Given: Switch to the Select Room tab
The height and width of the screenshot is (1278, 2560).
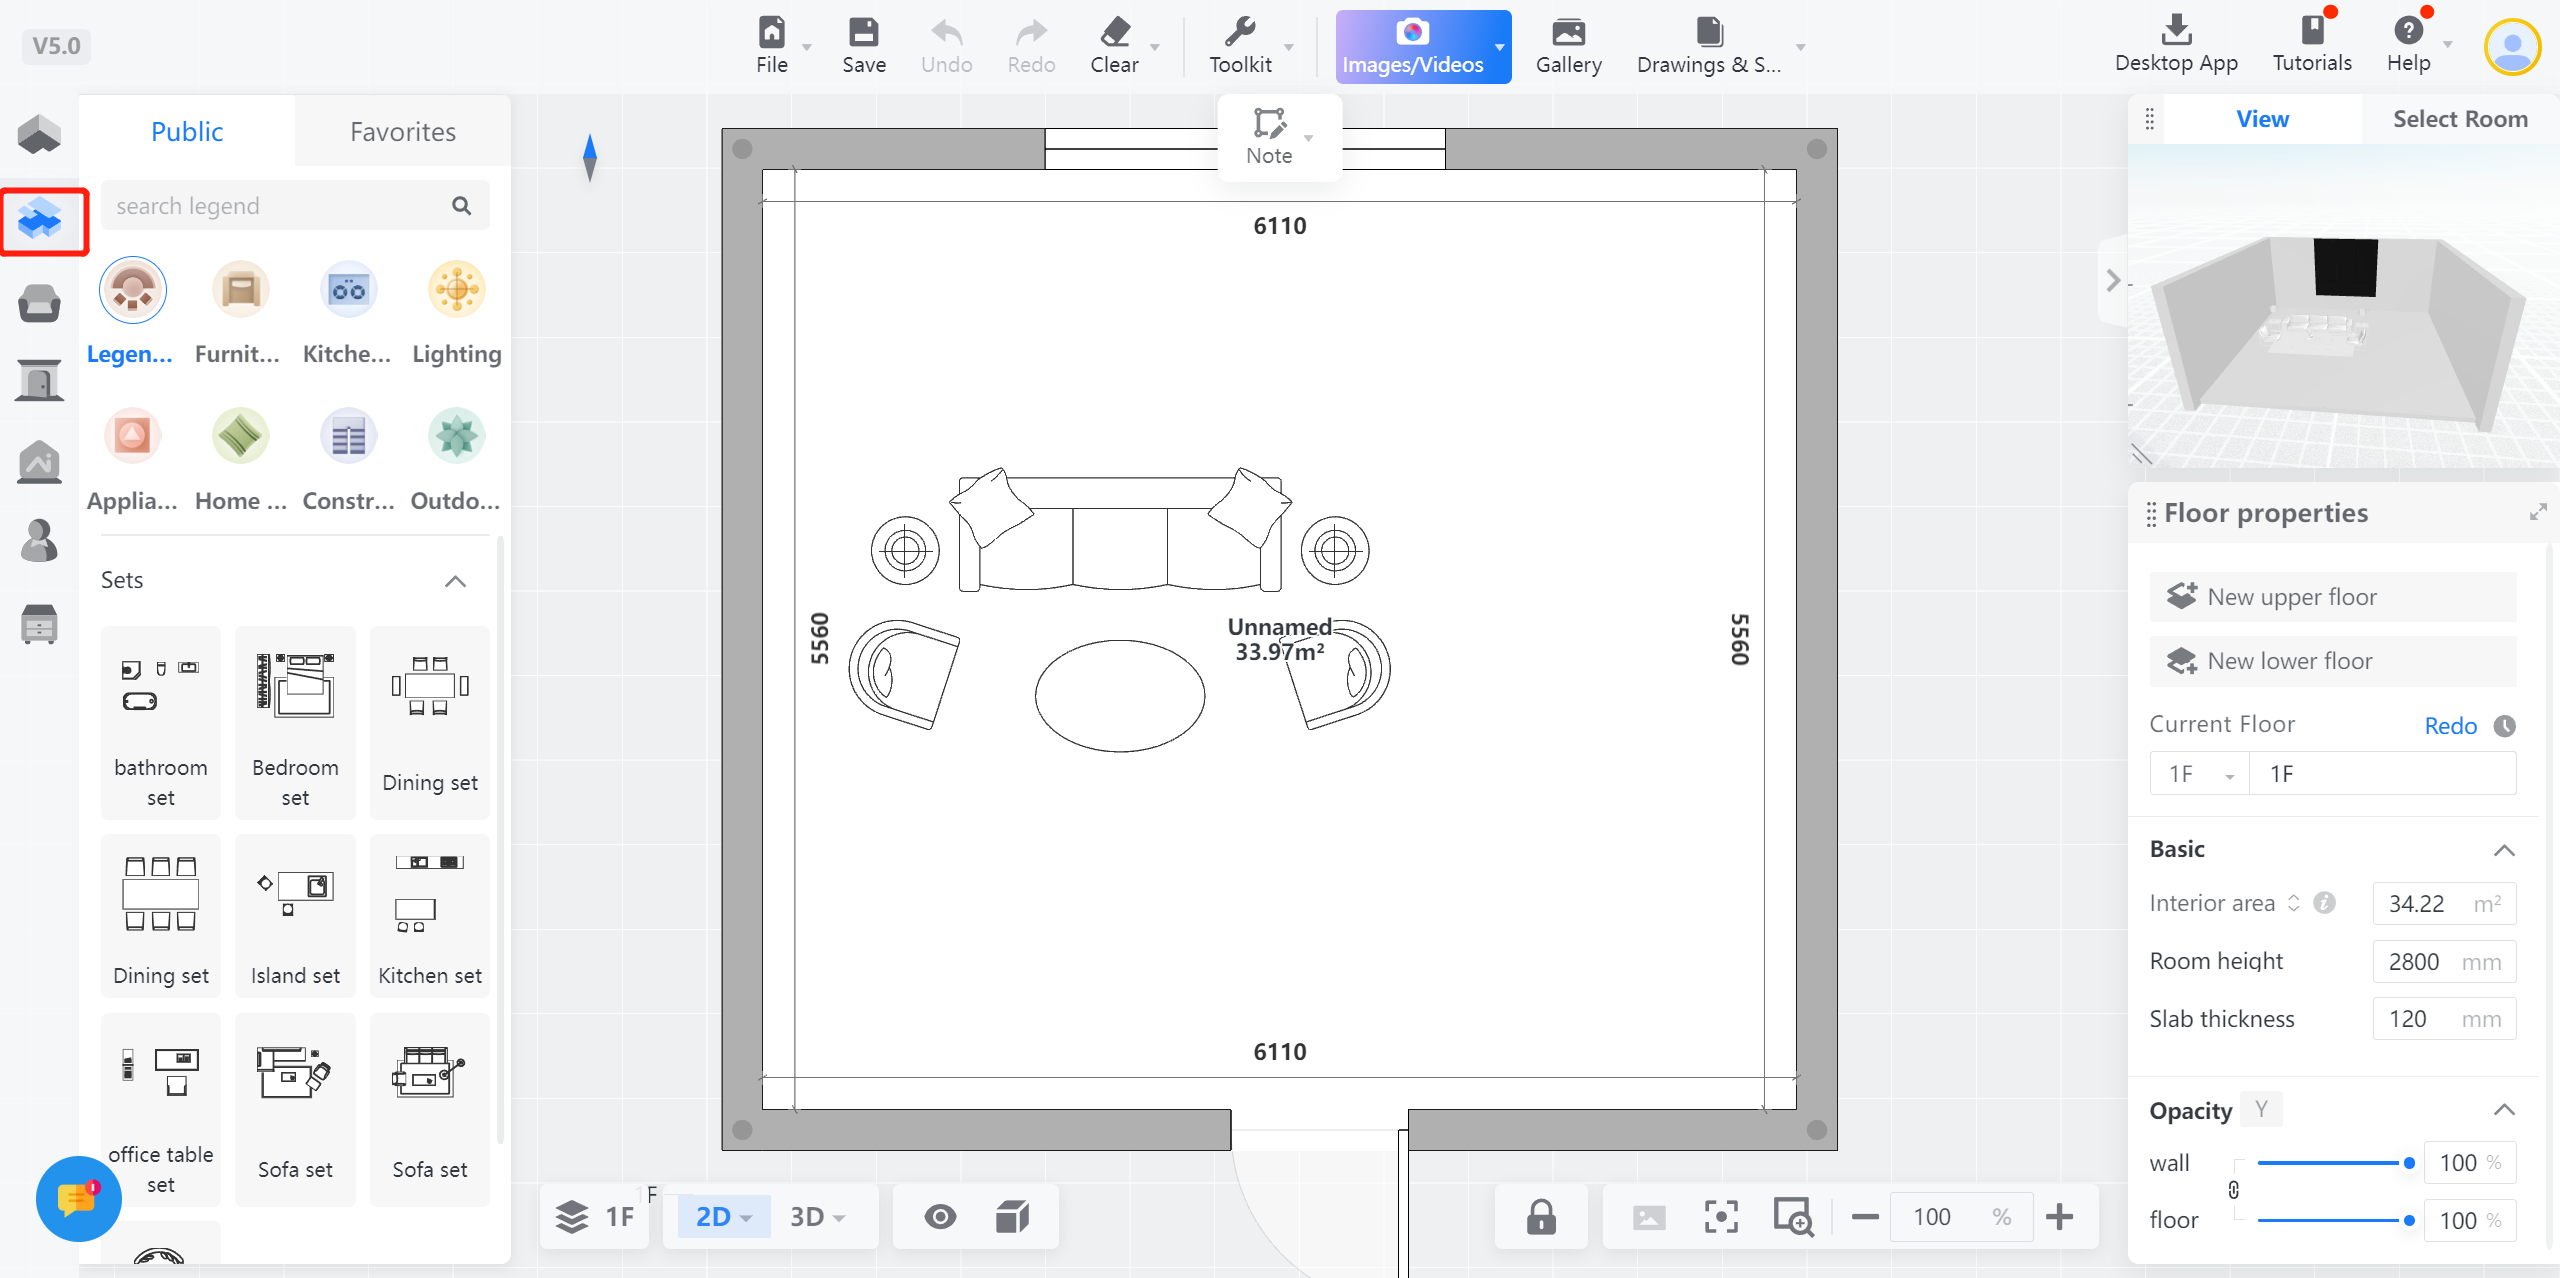Looking at the screenshot, I should click(2459, 119).
